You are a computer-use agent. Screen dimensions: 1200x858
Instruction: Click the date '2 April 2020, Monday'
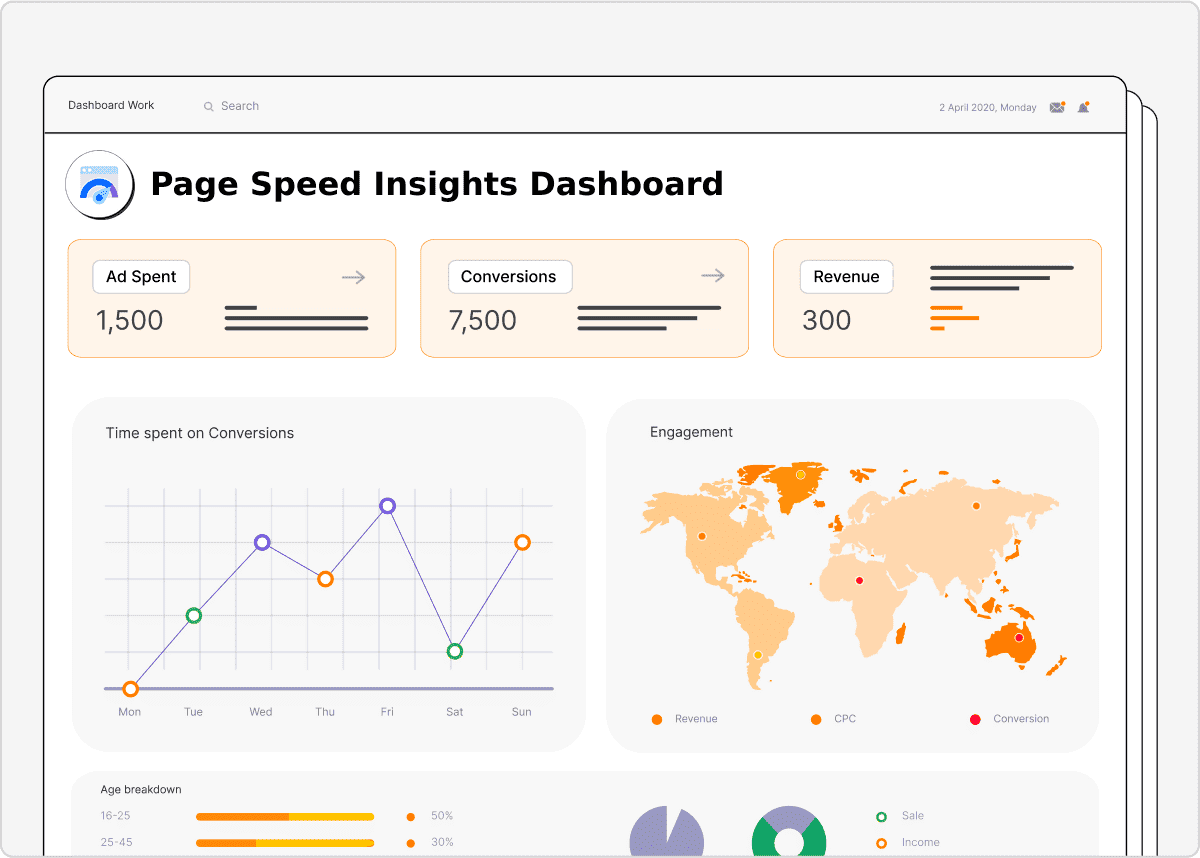(x=988, y=108)
